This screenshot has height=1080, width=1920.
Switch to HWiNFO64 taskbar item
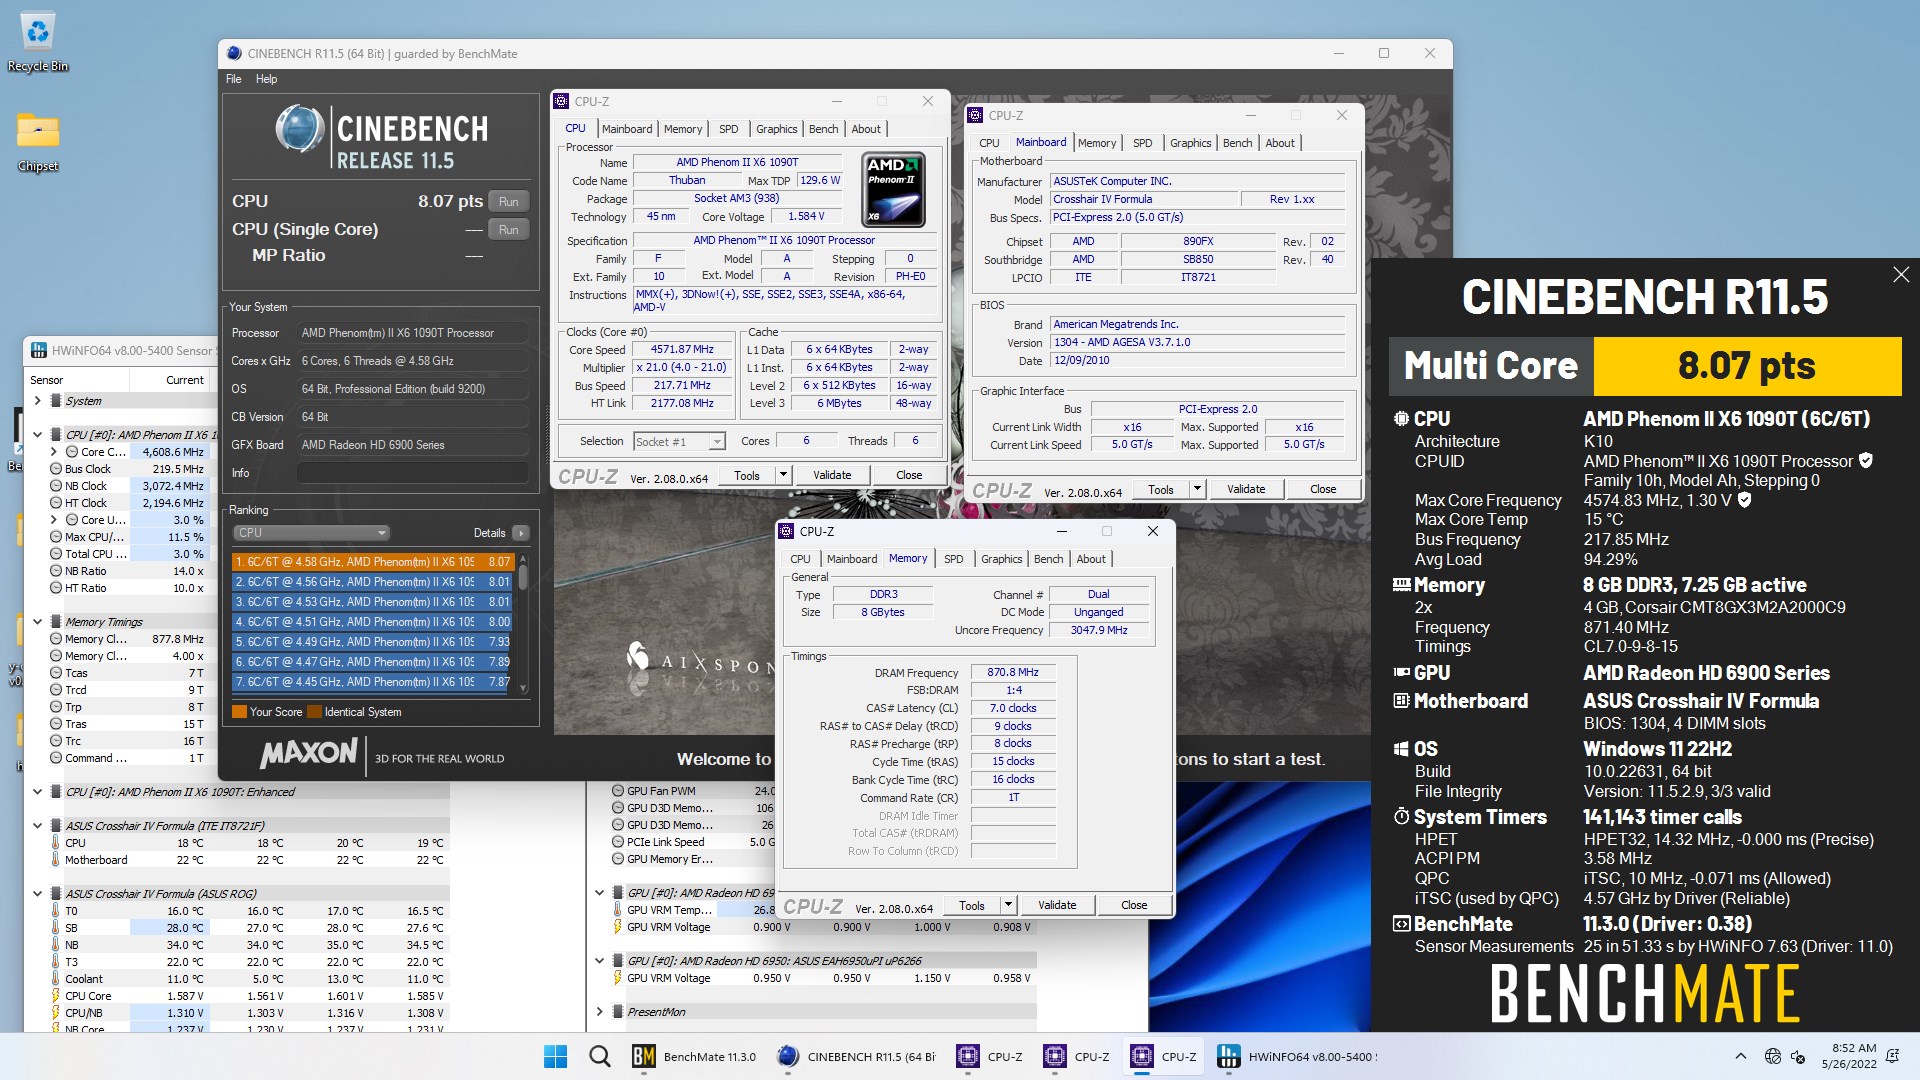1298,1056
